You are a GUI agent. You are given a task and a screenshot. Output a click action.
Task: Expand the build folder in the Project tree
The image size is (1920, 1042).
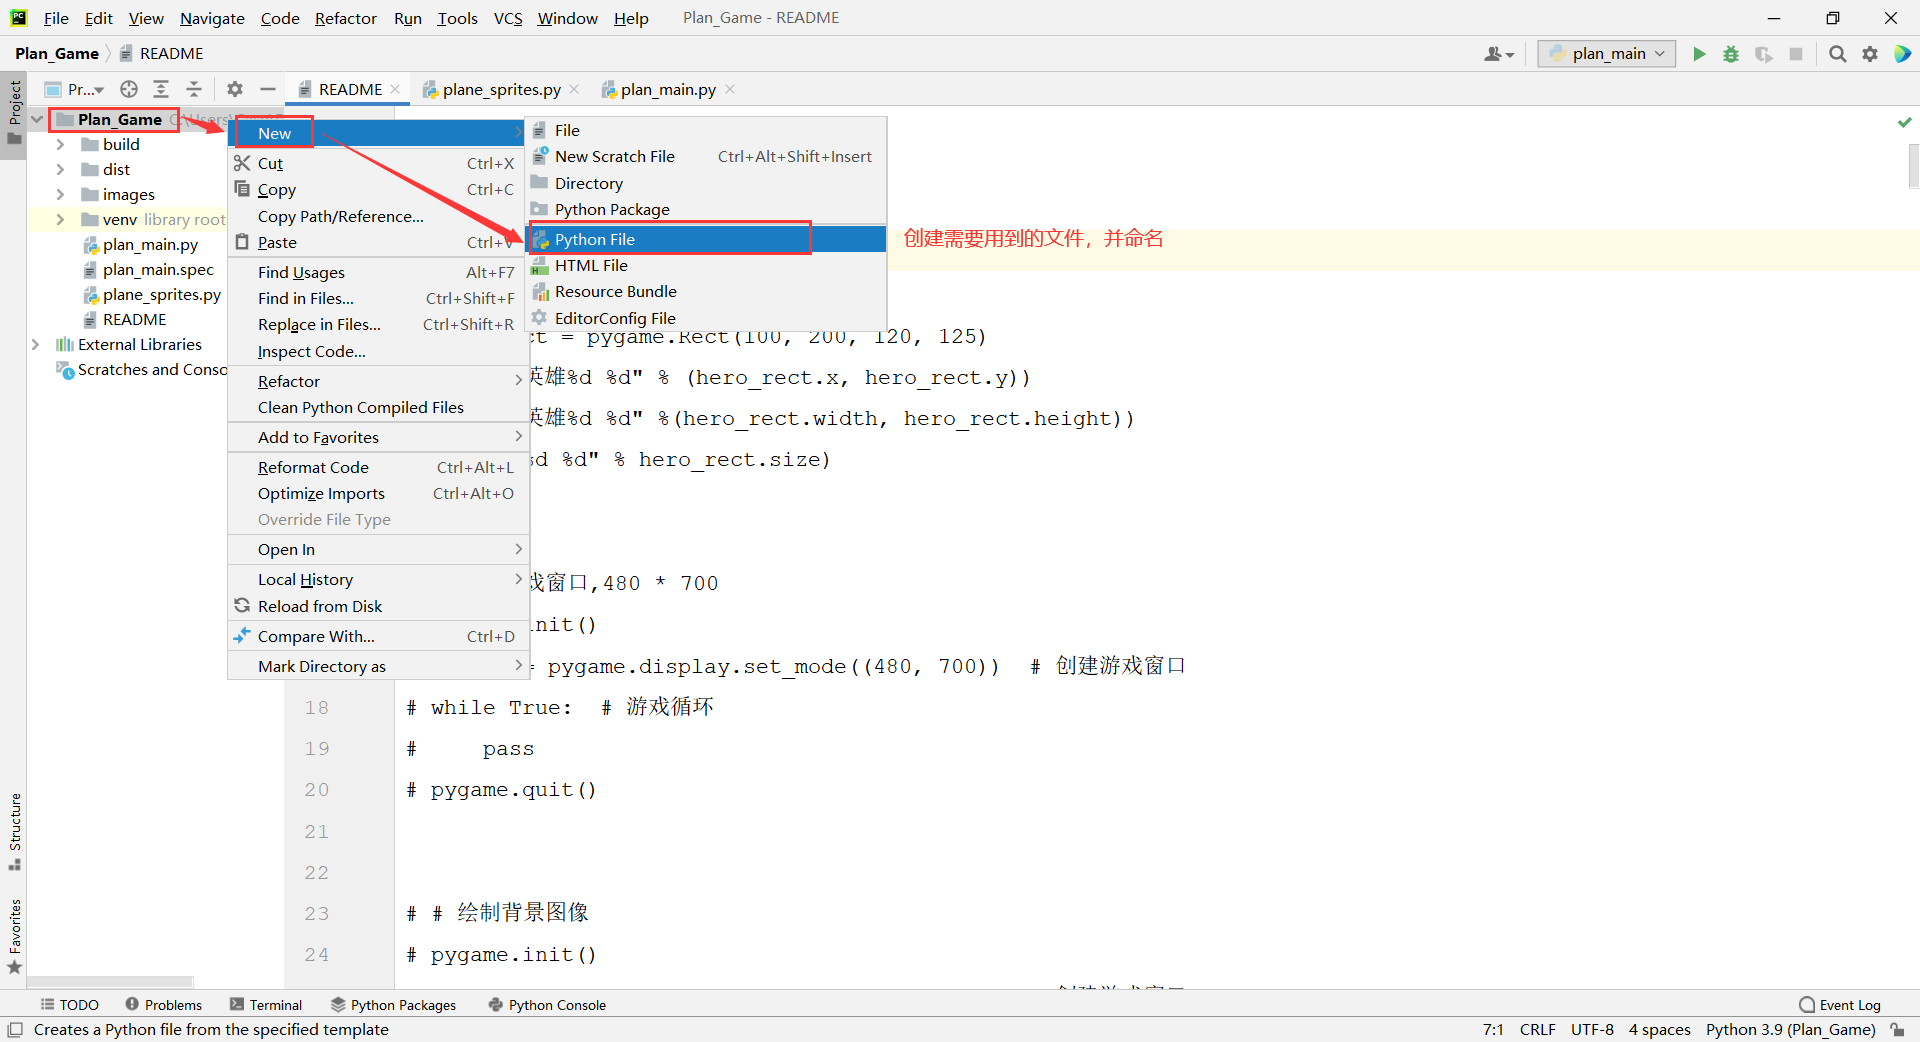pyautogui.click(x=60, y=144)
